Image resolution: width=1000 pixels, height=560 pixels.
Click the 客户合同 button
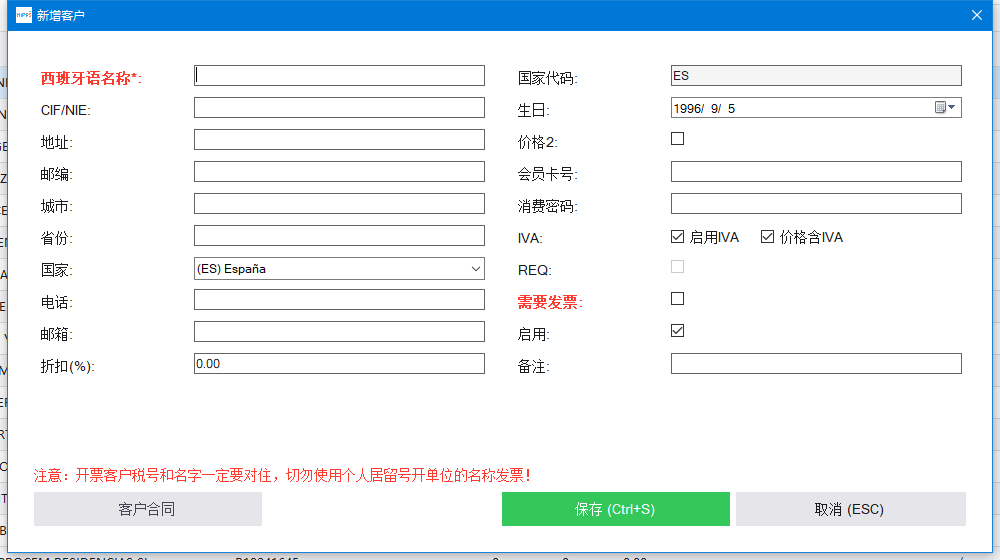click(x=148, y=509)
